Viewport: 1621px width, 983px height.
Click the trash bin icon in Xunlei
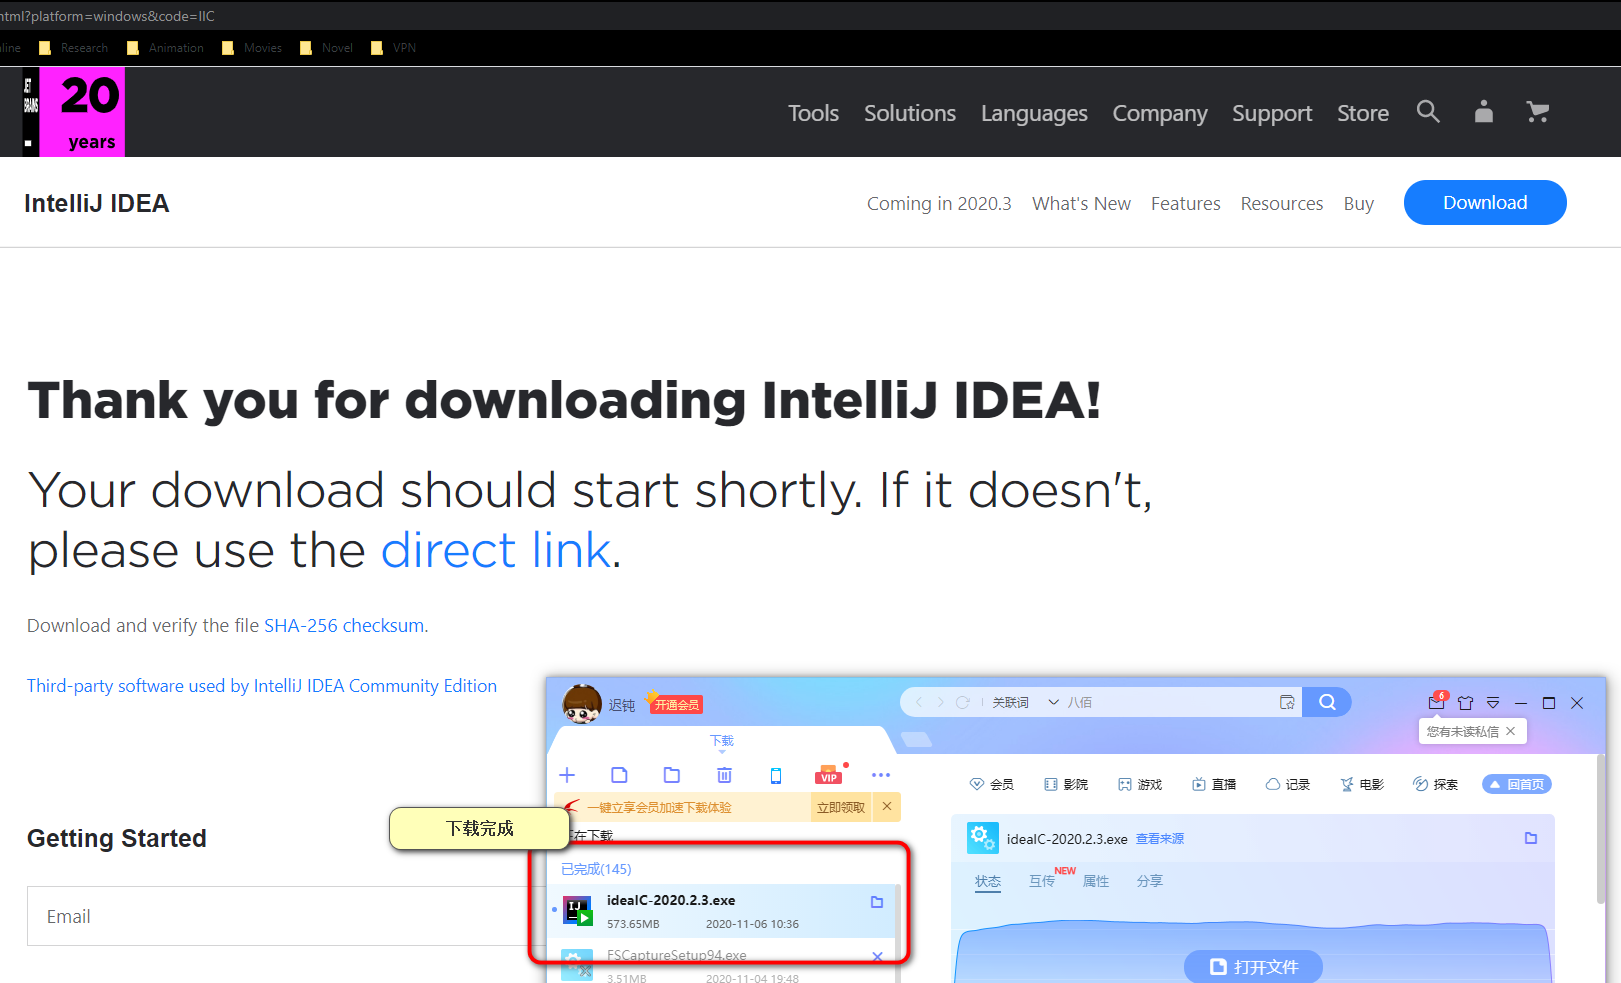coord(725,775)
